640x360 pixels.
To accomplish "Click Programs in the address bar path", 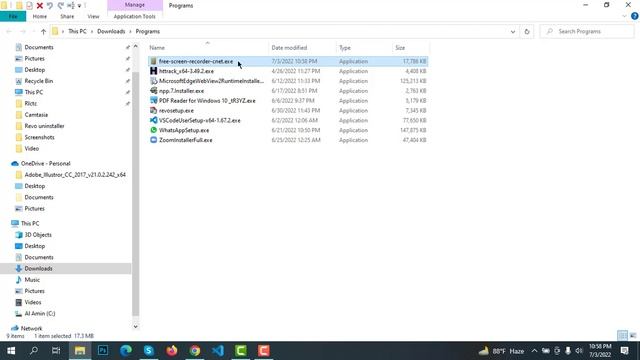I will [x=148, y=31].
